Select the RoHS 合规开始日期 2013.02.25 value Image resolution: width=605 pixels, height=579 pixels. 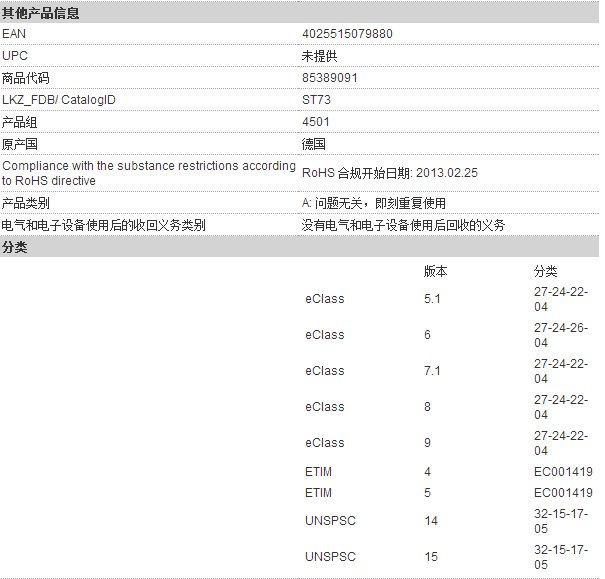(390, 173)
